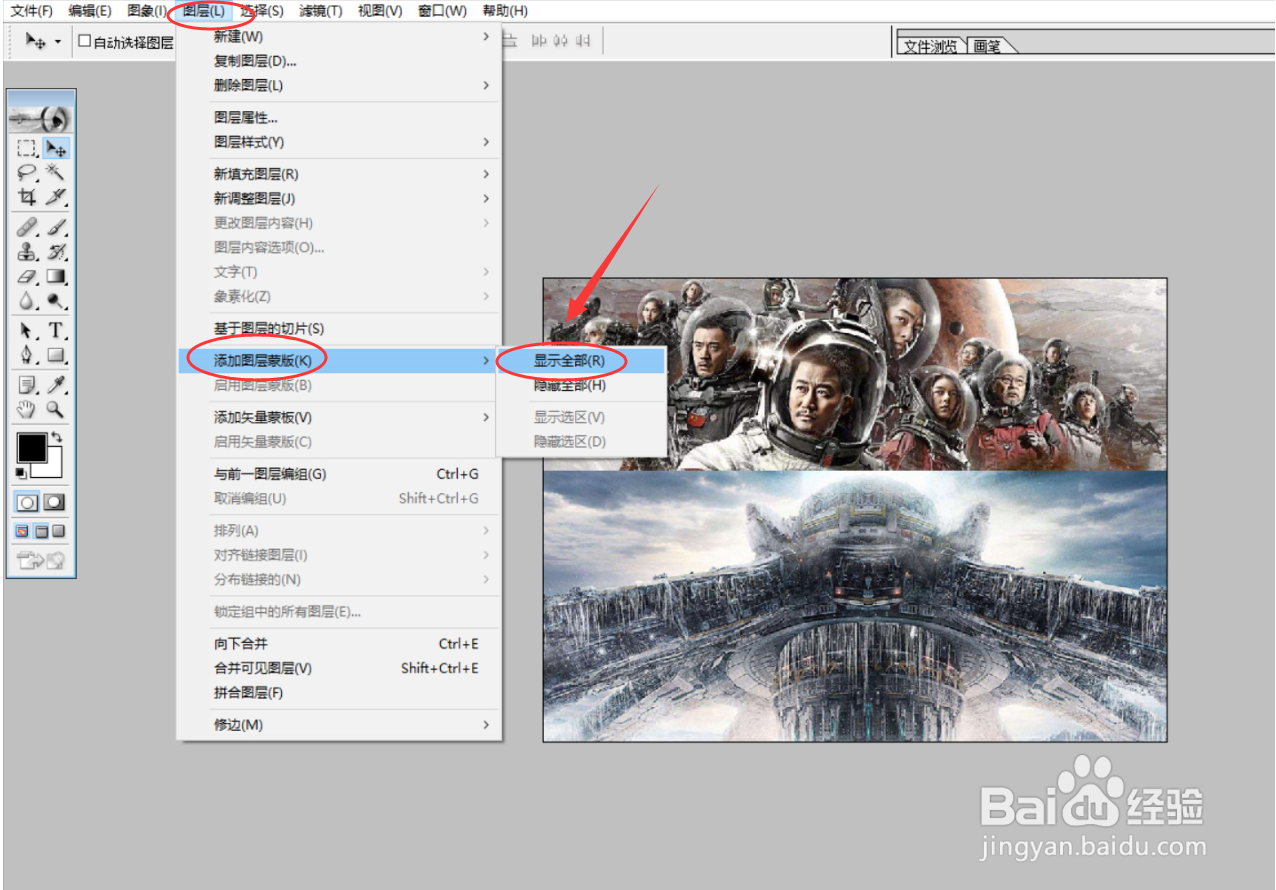Expand the 添加矢量蒙板(V) submenu
This screenshot has height=890, width=1276.
tap(339, 417)
